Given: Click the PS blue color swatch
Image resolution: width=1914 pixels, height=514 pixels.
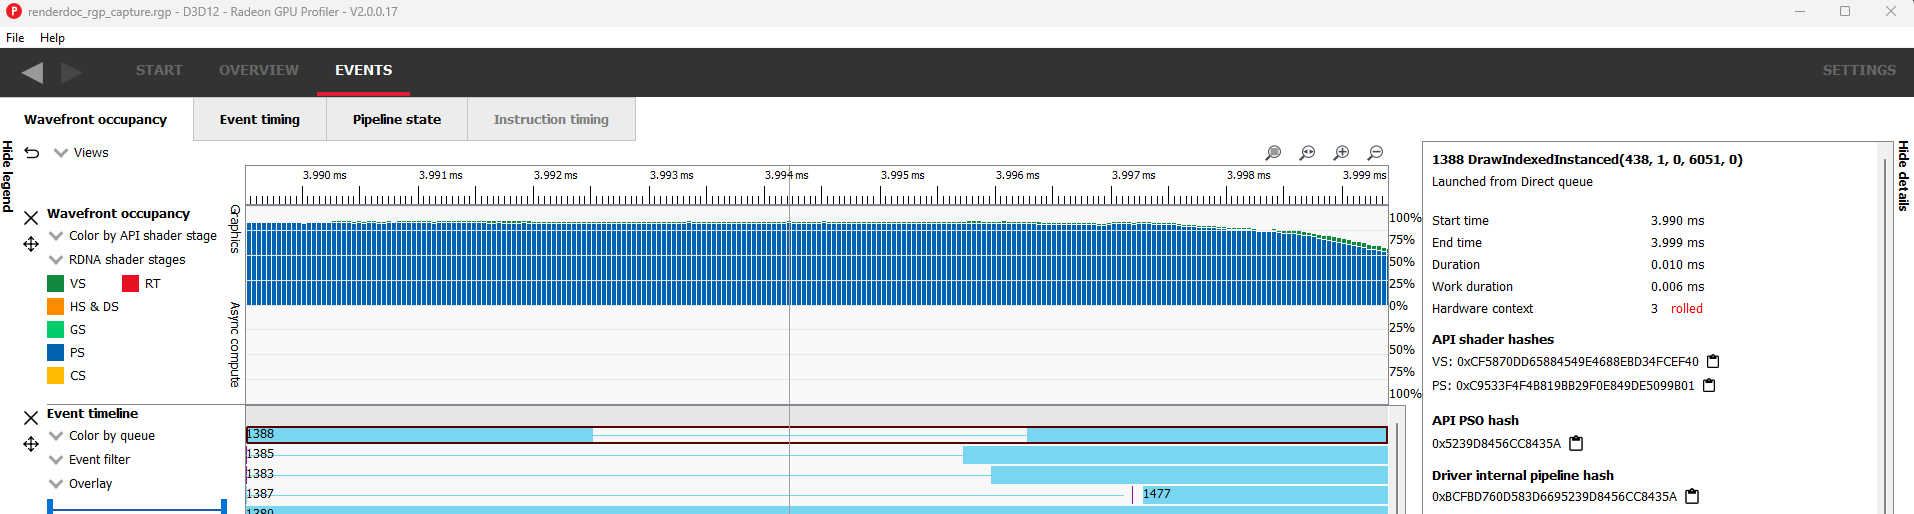Looking at the screenshot, I should tap(56, 352).
